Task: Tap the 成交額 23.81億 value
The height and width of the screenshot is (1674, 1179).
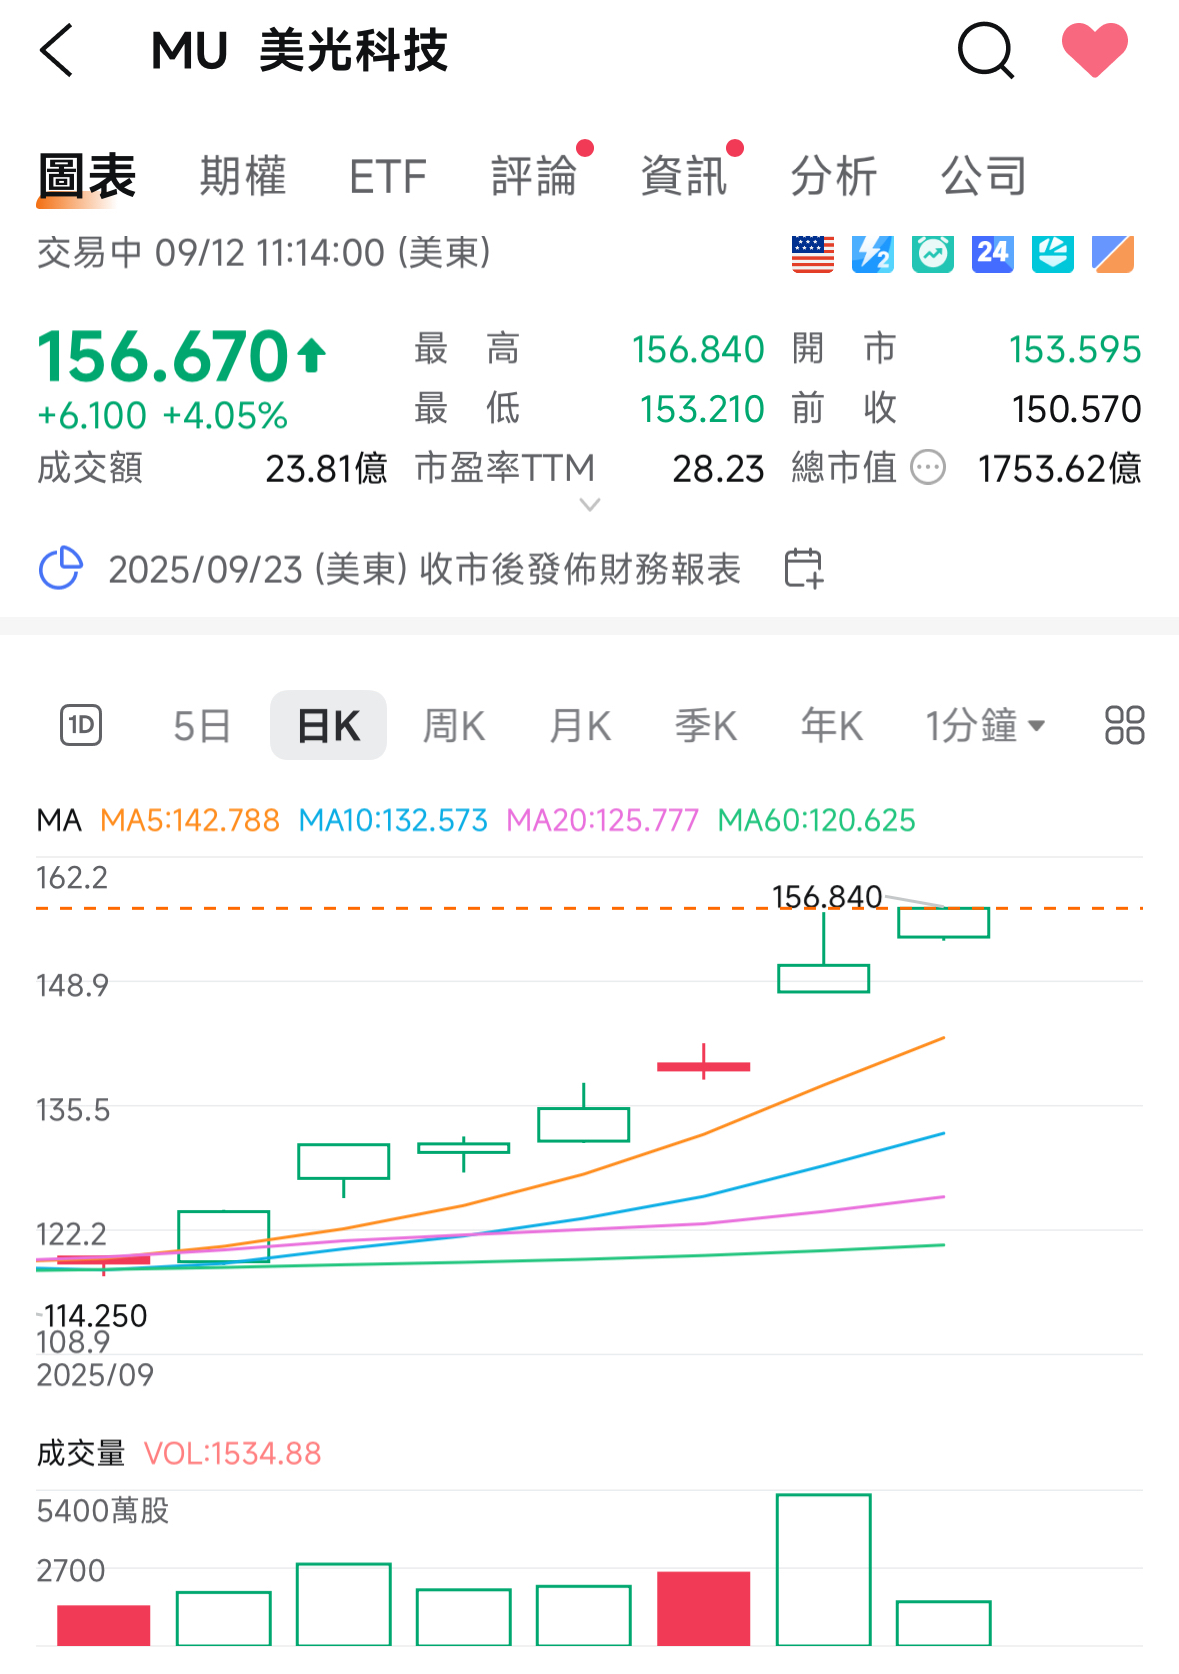Action: tap(326, 468)
